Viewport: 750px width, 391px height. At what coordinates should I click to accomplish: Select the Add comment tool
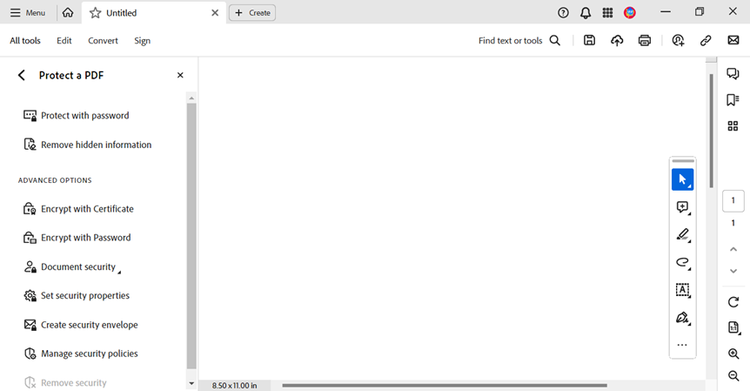(x=683, y=207)
